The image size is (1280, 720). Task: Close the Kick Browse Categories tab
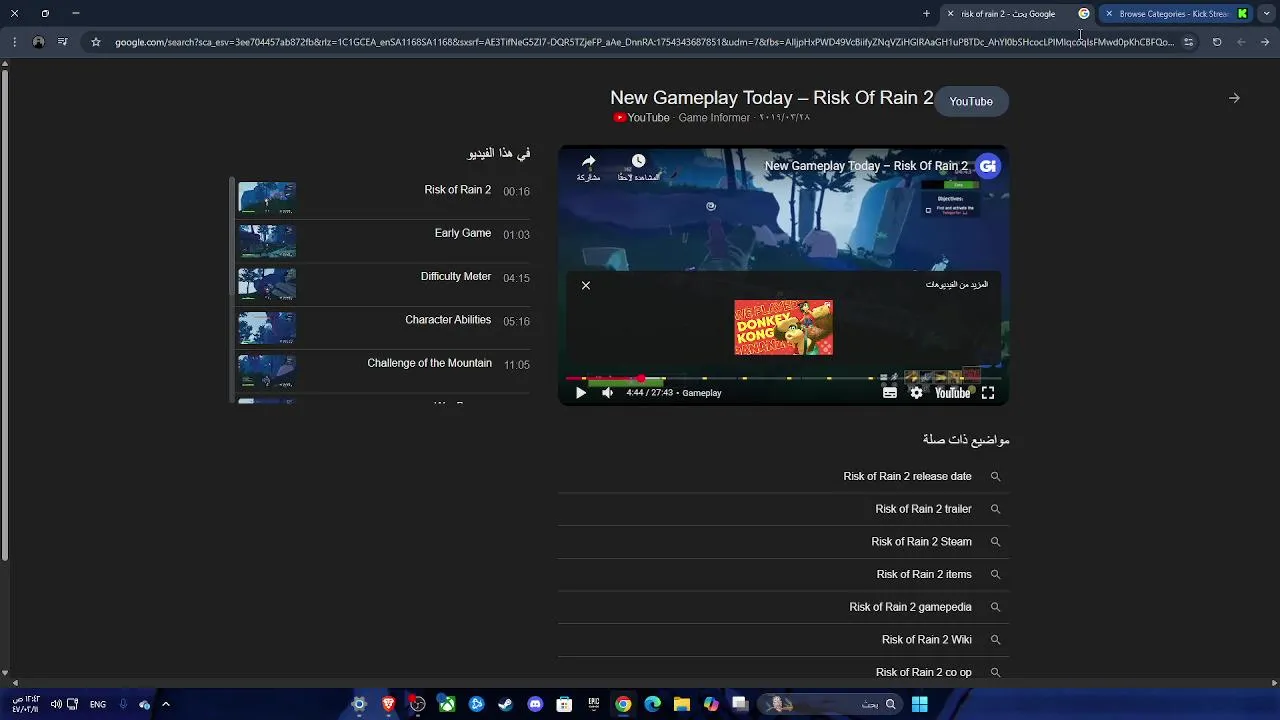[x=1109, y=14]
